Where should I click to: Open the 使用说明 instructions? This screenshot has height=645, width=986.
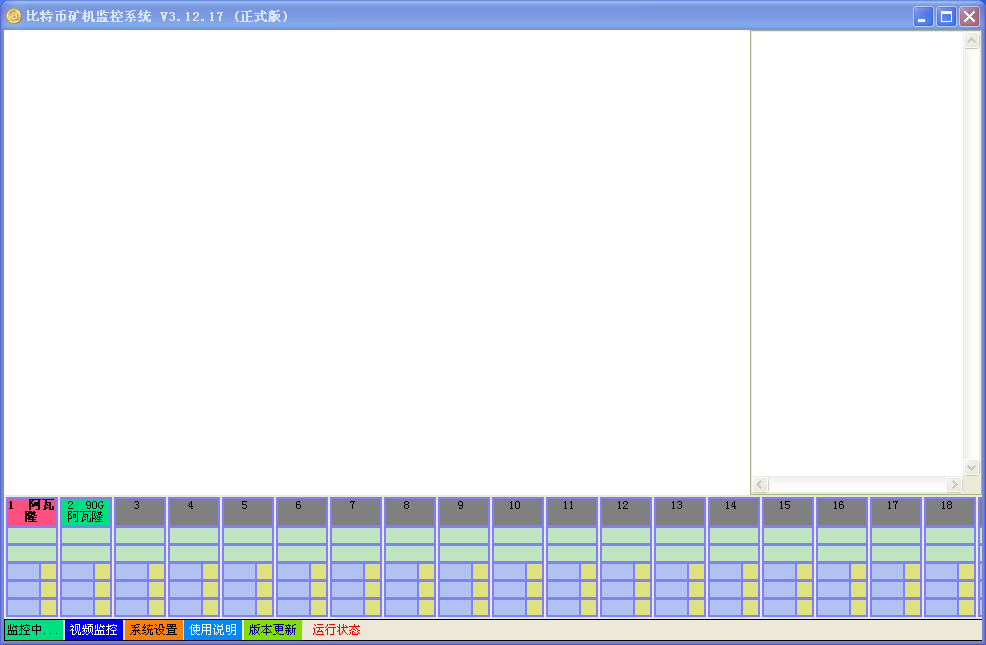213,629
